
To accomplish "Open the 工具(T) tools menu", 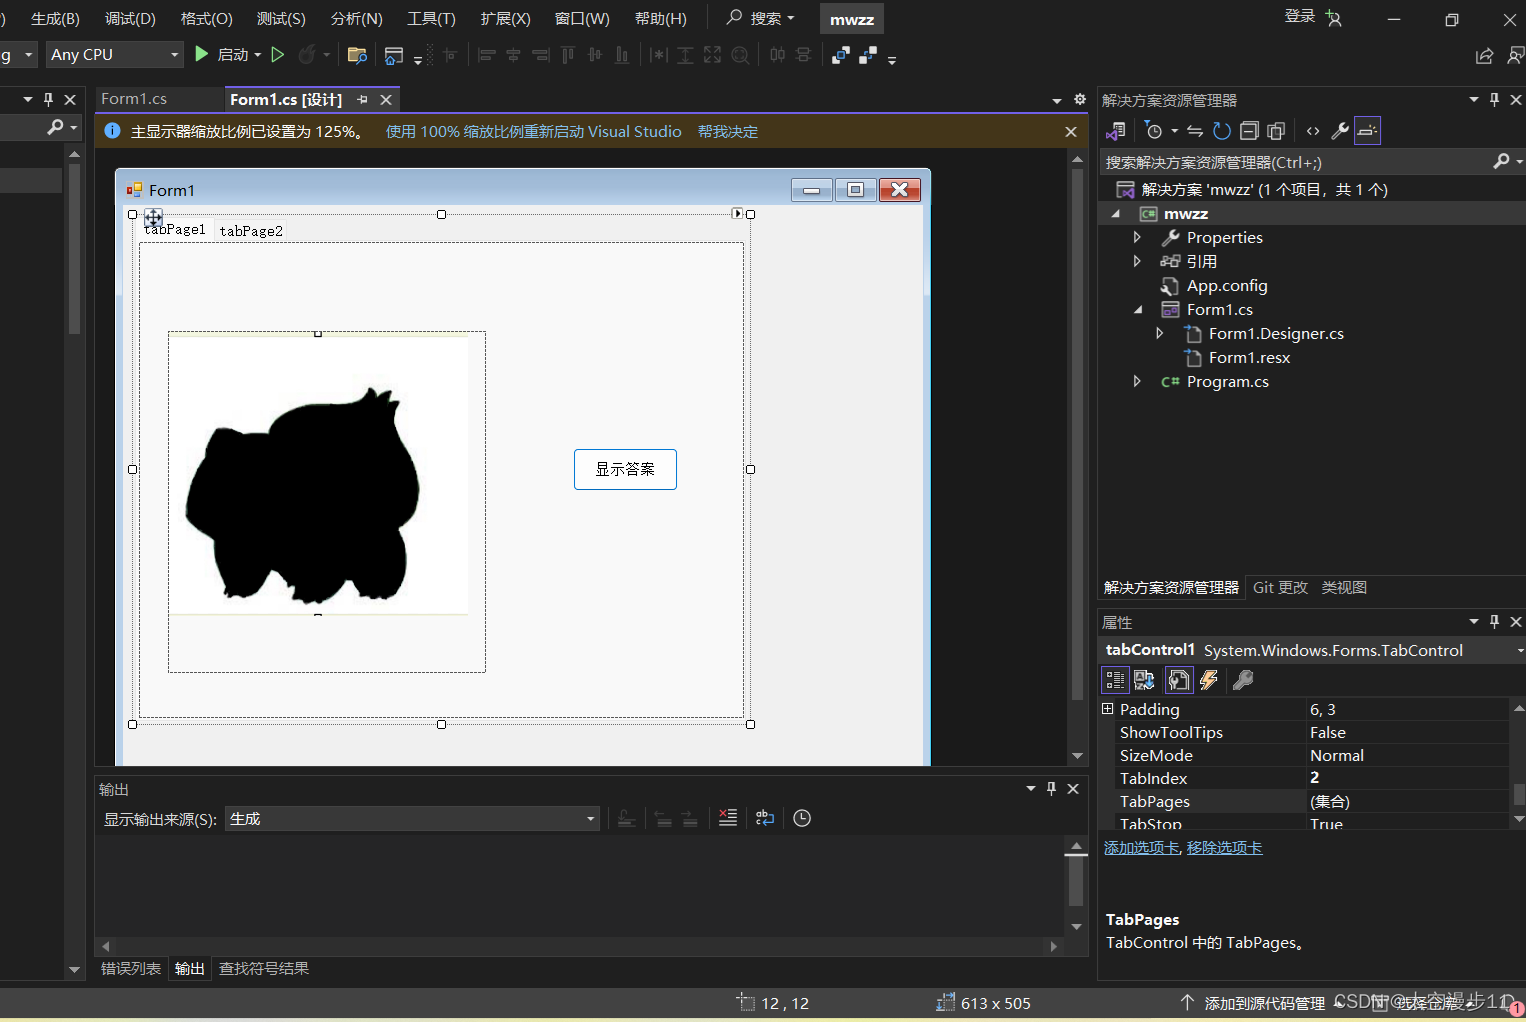I will [x=431, y=19].
